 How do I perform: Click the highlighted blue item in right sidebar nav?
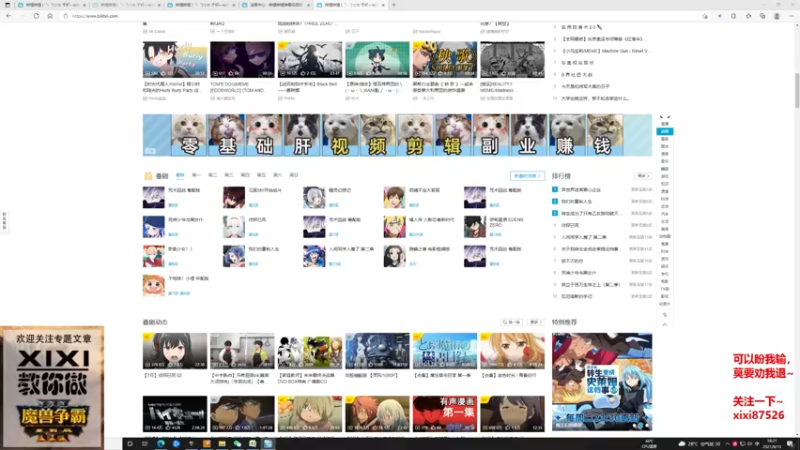[x=664, y=131]
